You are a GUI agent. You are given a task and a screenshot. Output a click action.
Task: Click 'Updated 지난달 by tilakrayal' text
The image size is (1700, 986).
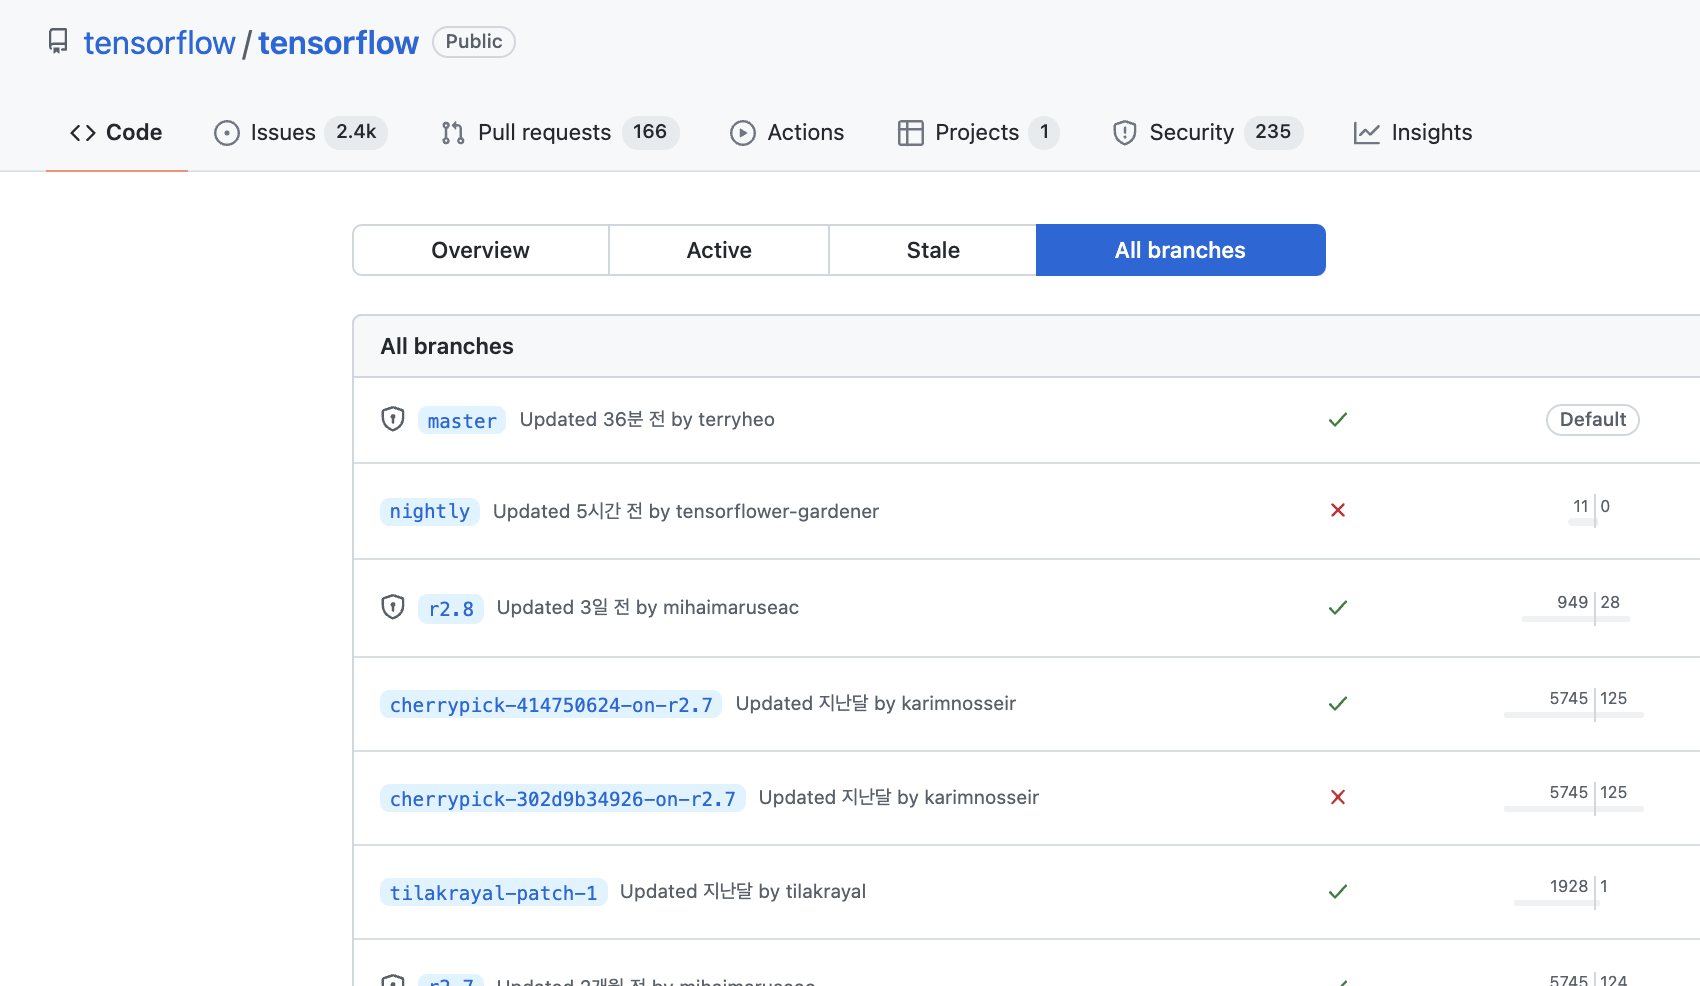pos(743,891)
